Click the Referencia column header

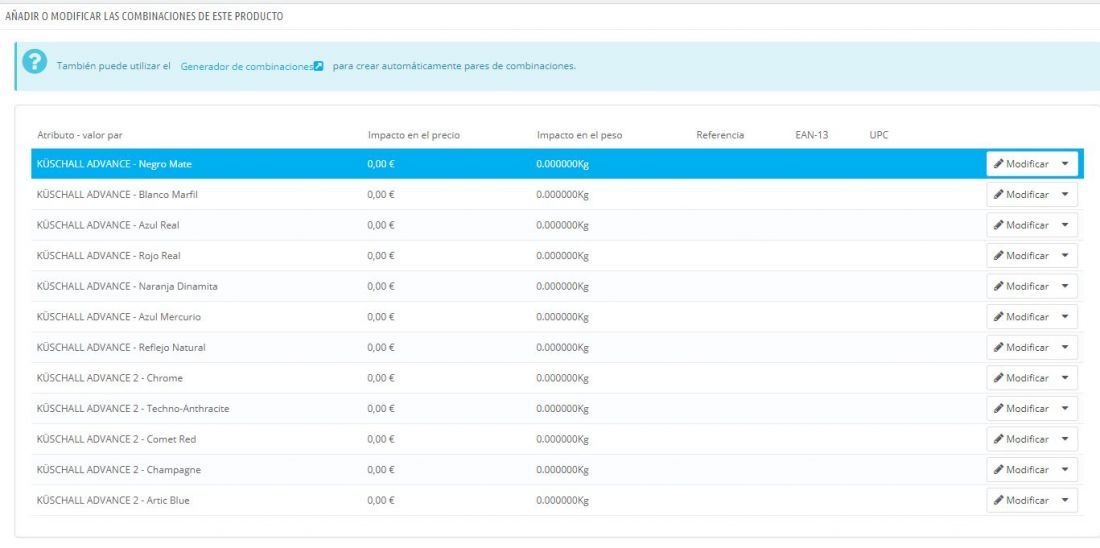coord(720,135)
